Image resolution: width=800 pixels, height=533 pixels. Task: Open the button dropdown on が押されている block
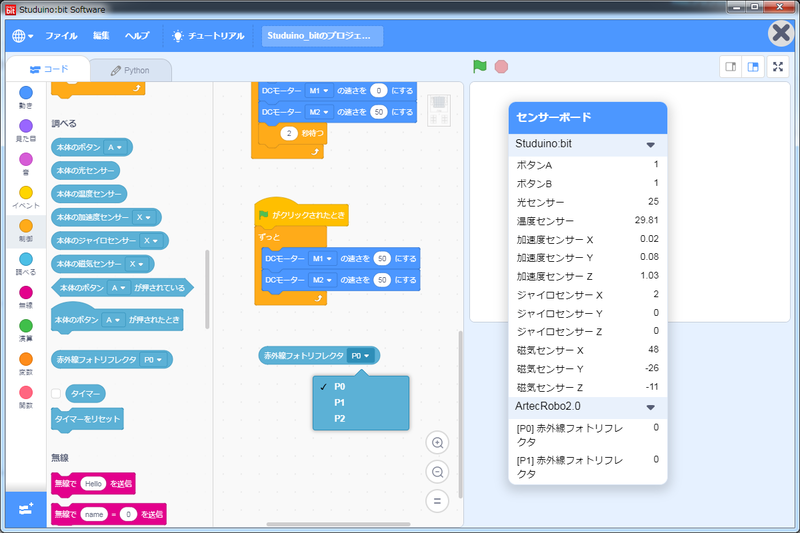click(x=119, y=288)
